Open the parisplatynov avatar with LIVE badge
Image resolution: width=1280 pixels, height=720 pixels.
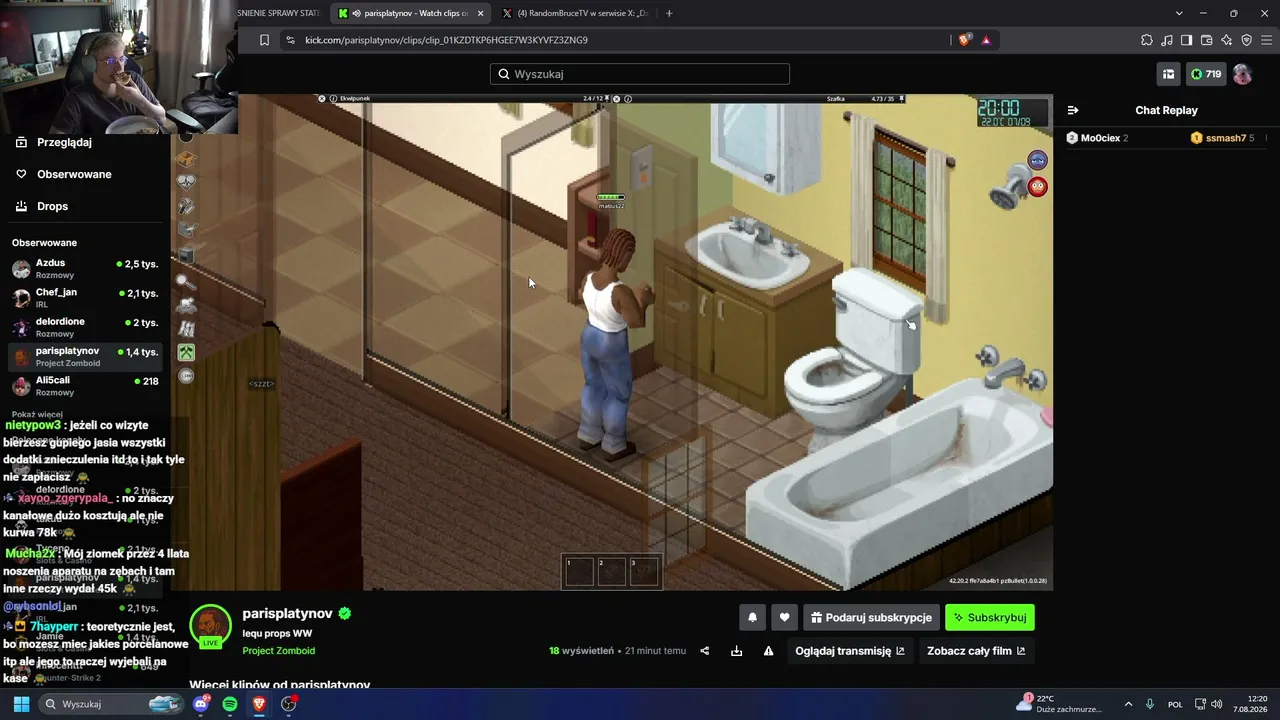tap(210, 626)
